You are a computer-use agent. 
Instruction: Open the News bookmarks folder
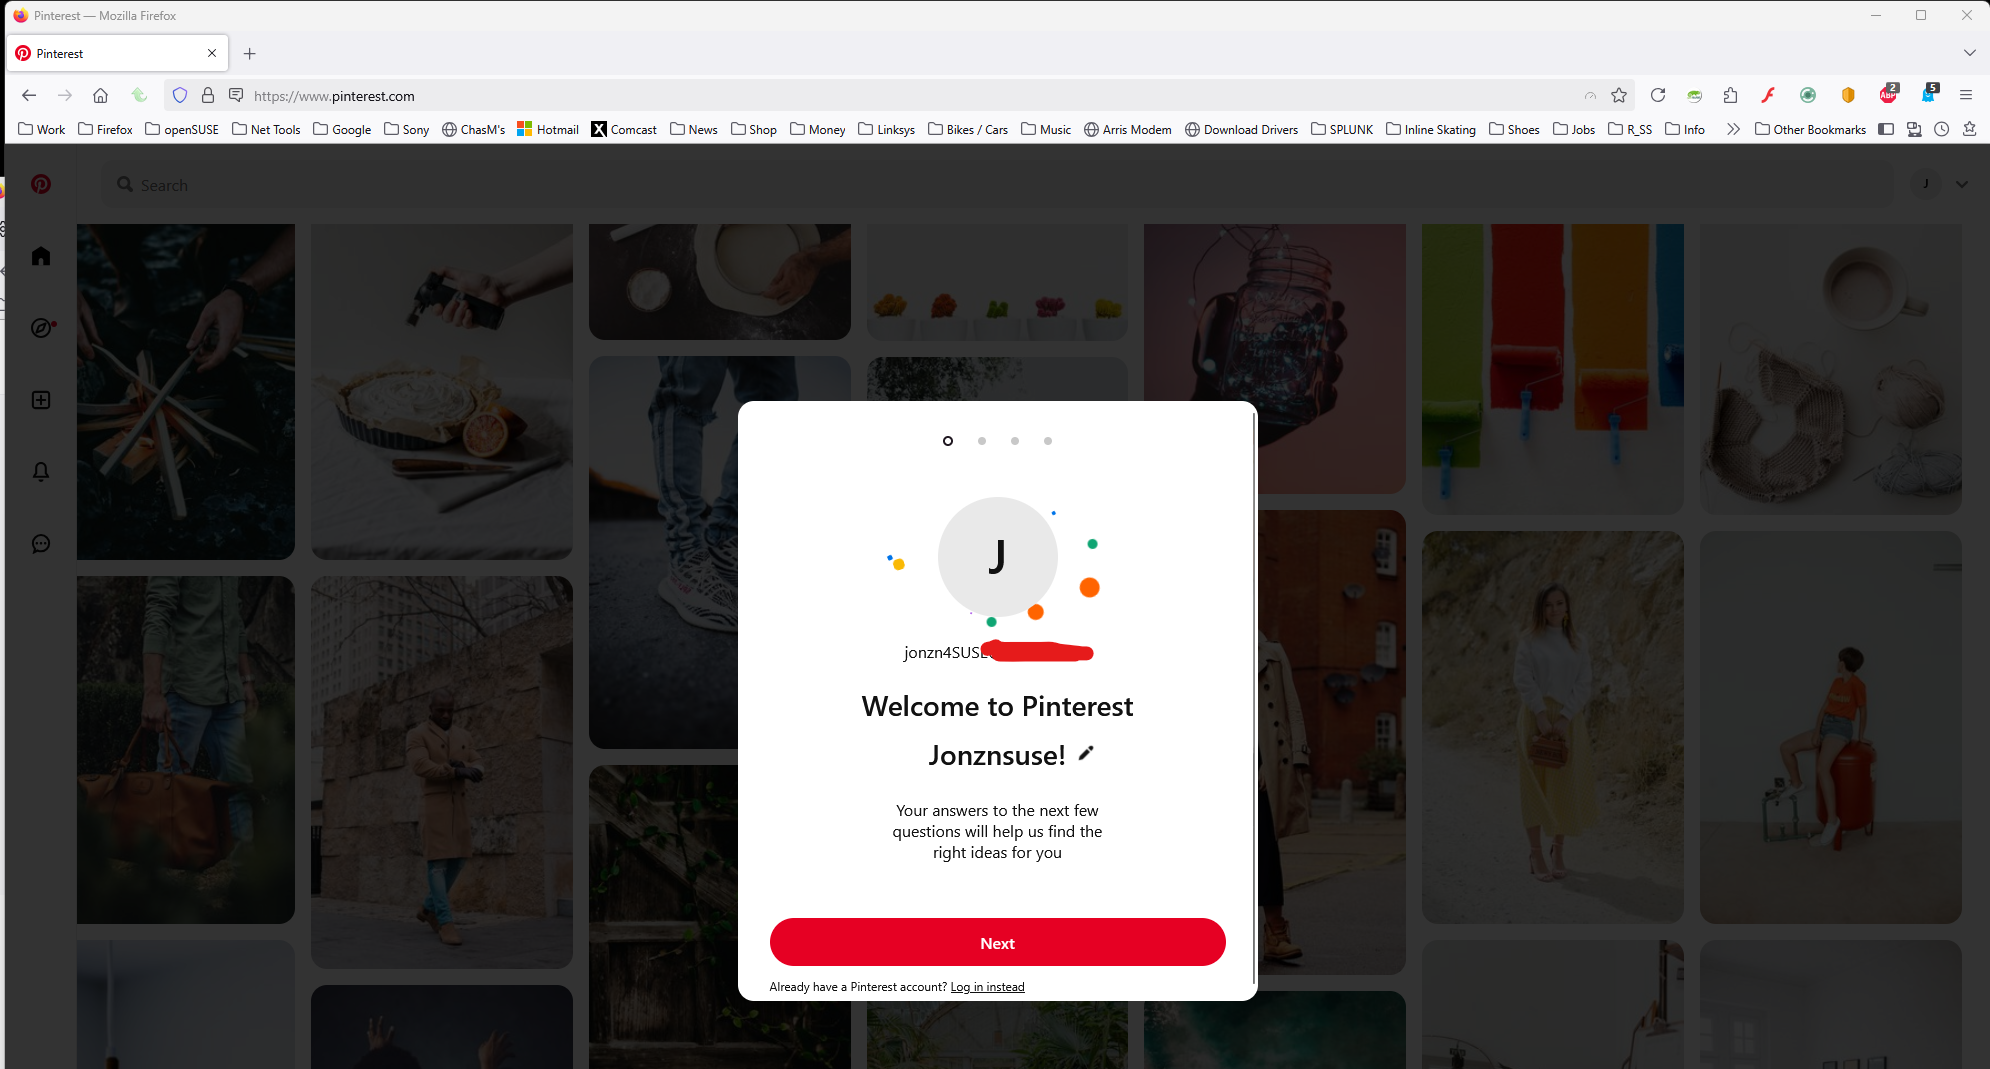(x=694, y=130)
